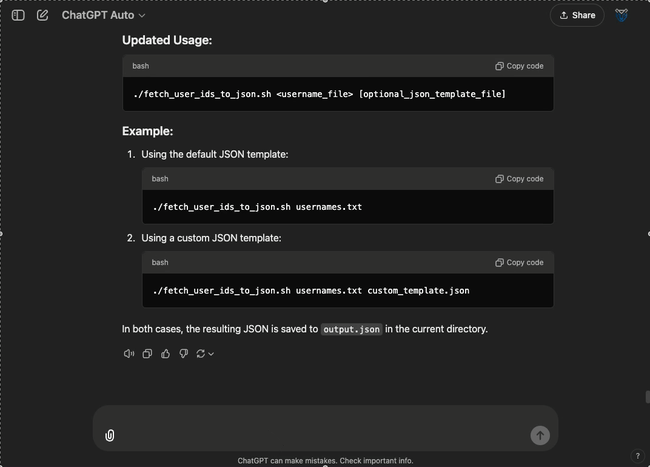Screen dimensions: 650x467
Task: Give thumbs down to the response
Action: [184, 354]
